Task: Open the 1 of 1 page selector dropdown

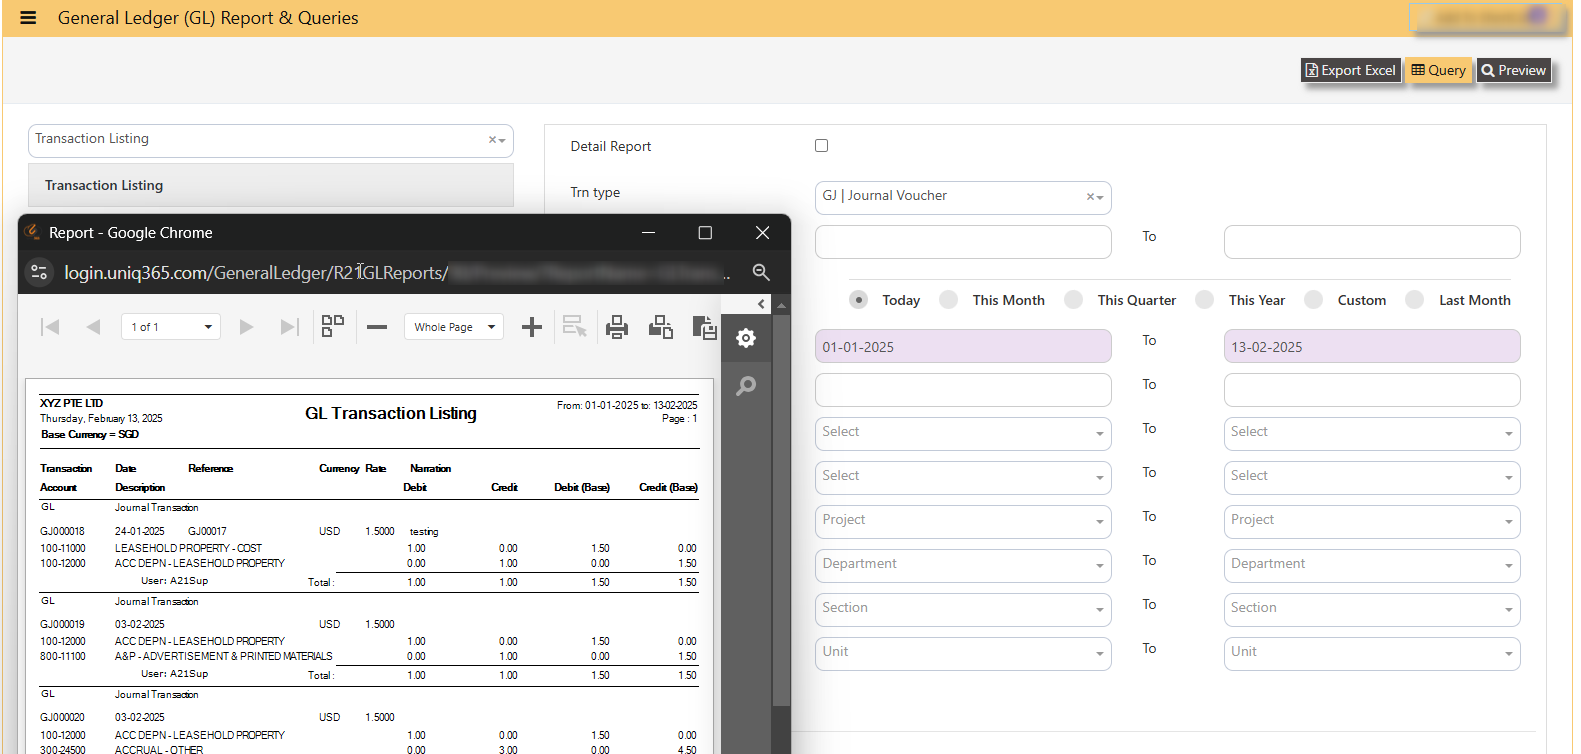Action: coord(171,327)
